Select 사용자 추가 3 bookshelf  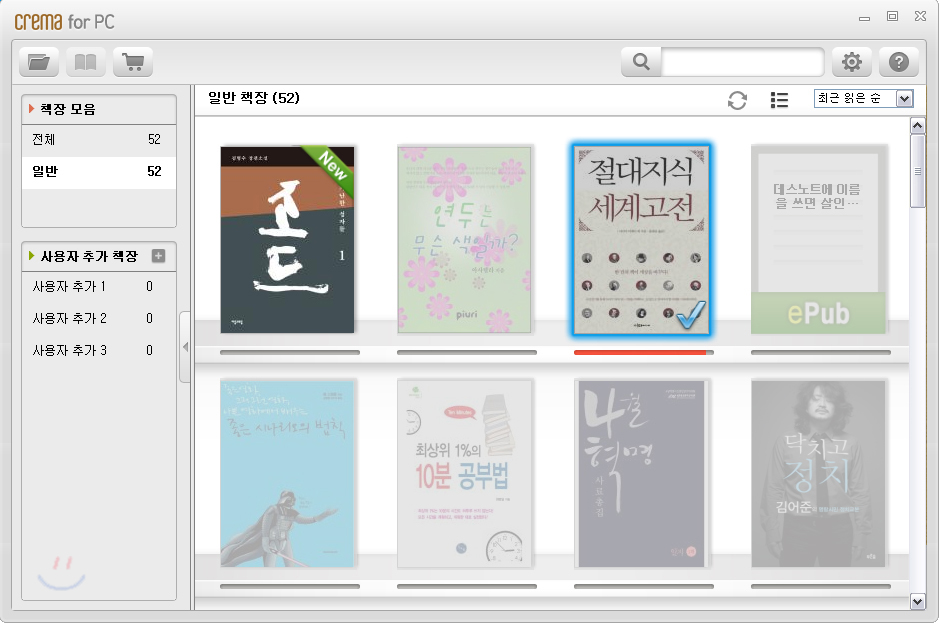pyautogui.click(x=99, y=350)
